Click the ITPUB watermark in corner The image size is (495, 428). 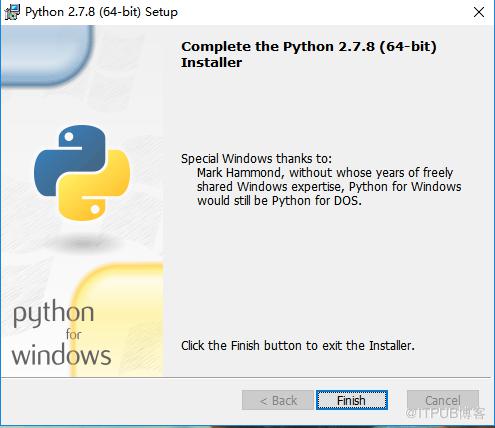445,414
